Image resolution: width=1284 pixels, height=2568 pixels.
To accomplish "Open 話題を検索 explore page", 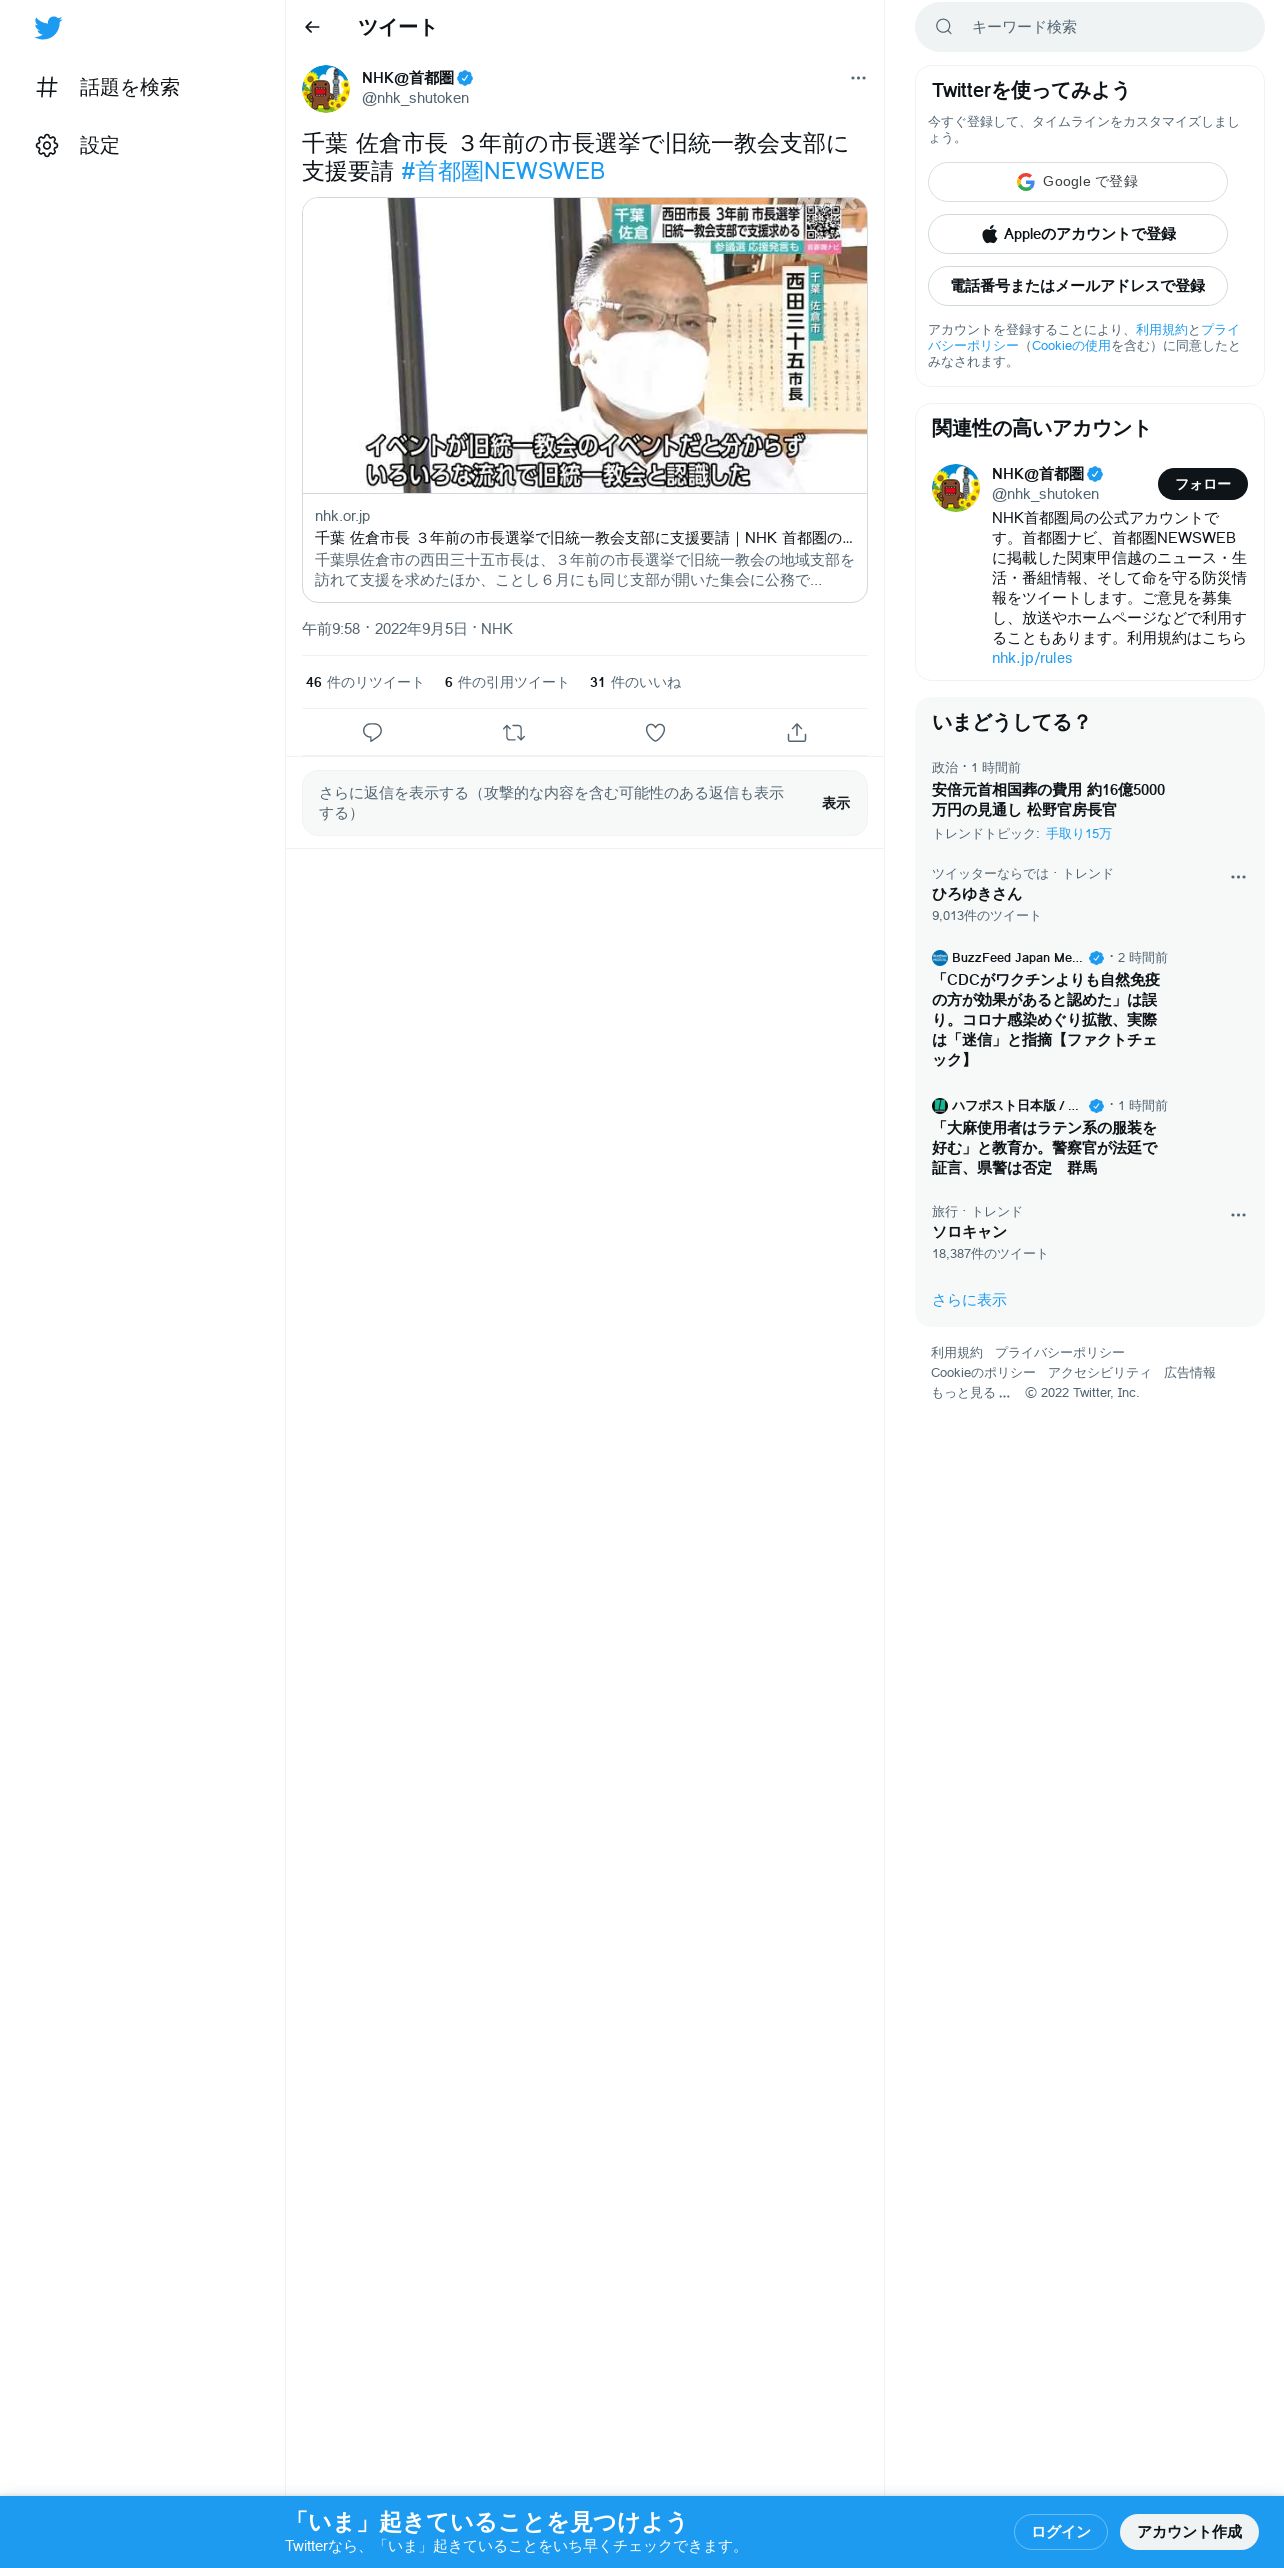I will coord(108,87).
